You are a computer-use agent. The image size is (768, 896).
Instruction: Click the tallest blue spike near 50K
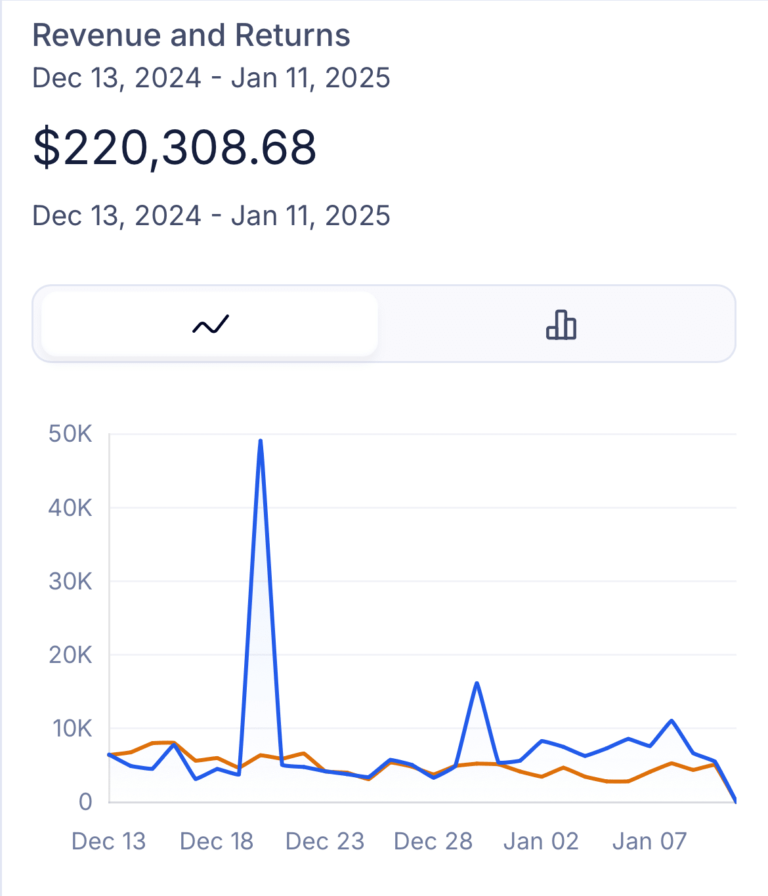click(x=260, y=442)
